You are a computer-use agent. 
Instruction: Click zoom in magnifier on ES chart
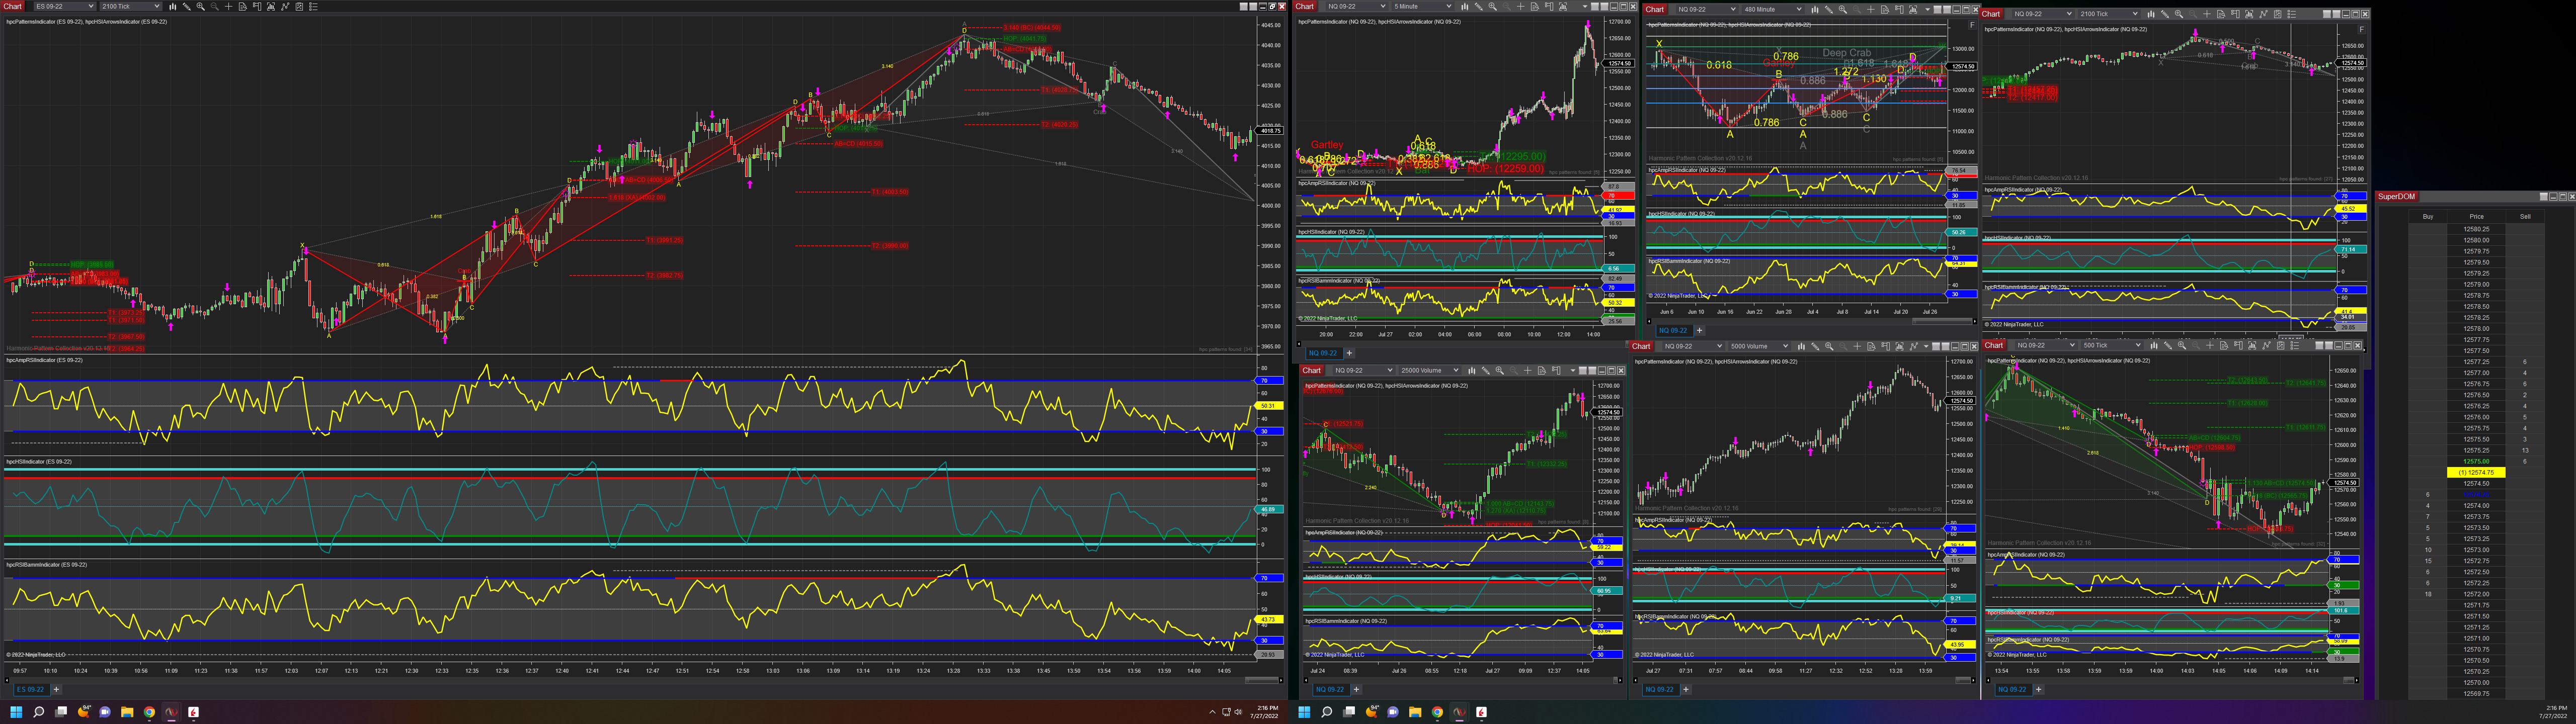[x=201, y=6]
